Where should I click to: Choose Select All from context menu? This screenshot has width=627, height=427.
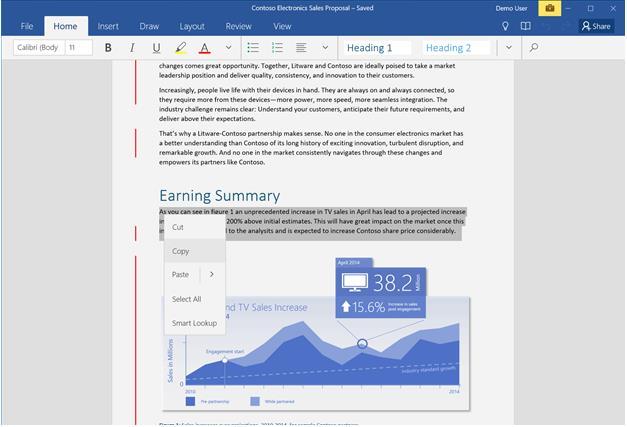pos(195,299)
